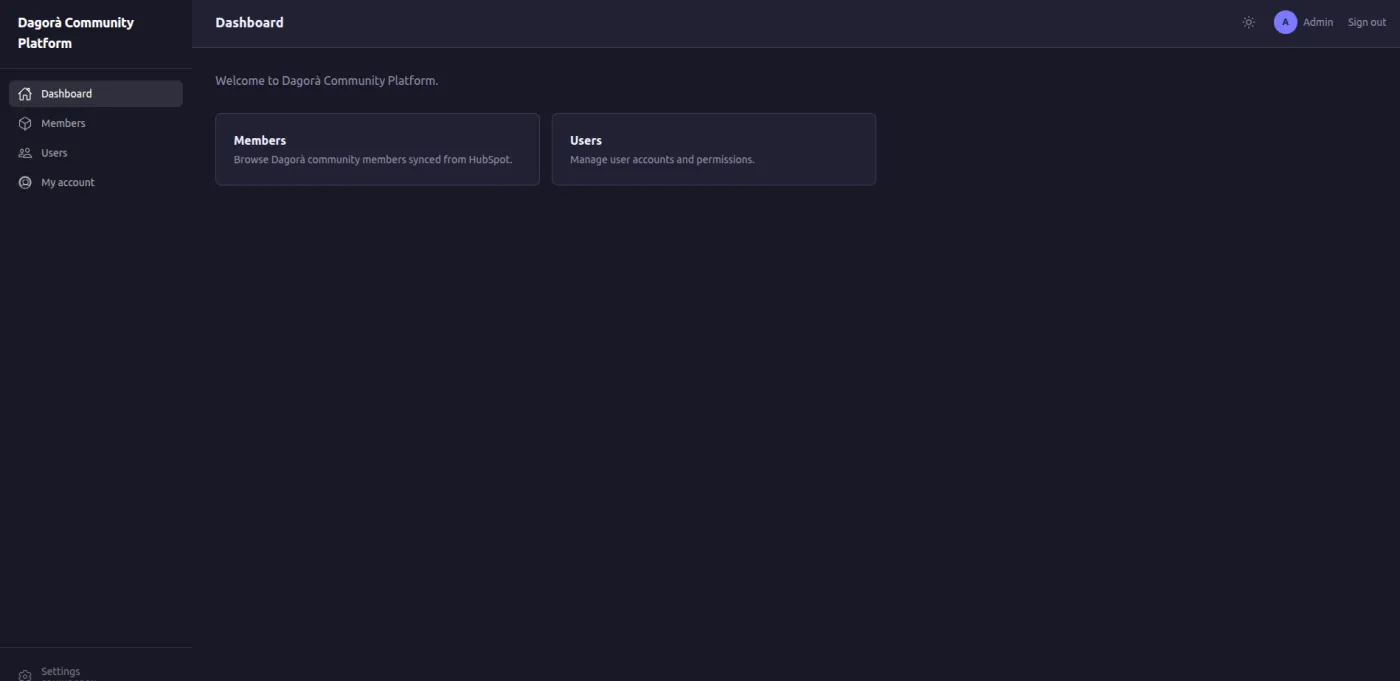This screenshot has height=681, width=1400.
Task: Go to My account via the face icon
Action: (x=25, y=183)
